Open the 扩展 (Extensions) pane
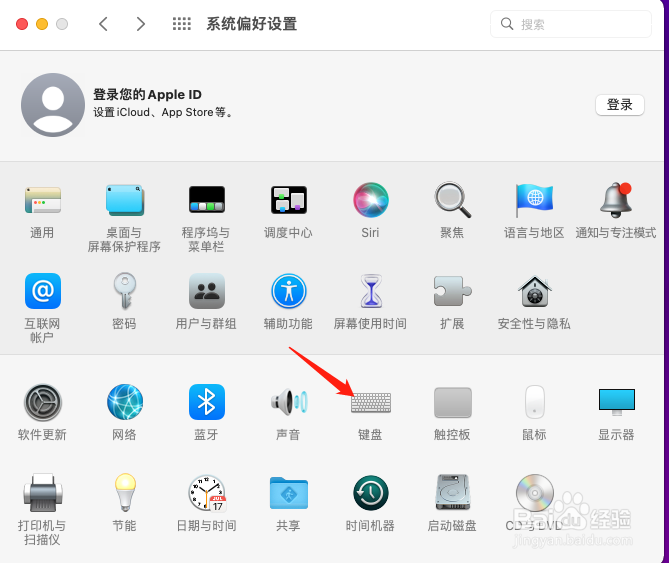The image size is (669, 563). pos(452,291)
